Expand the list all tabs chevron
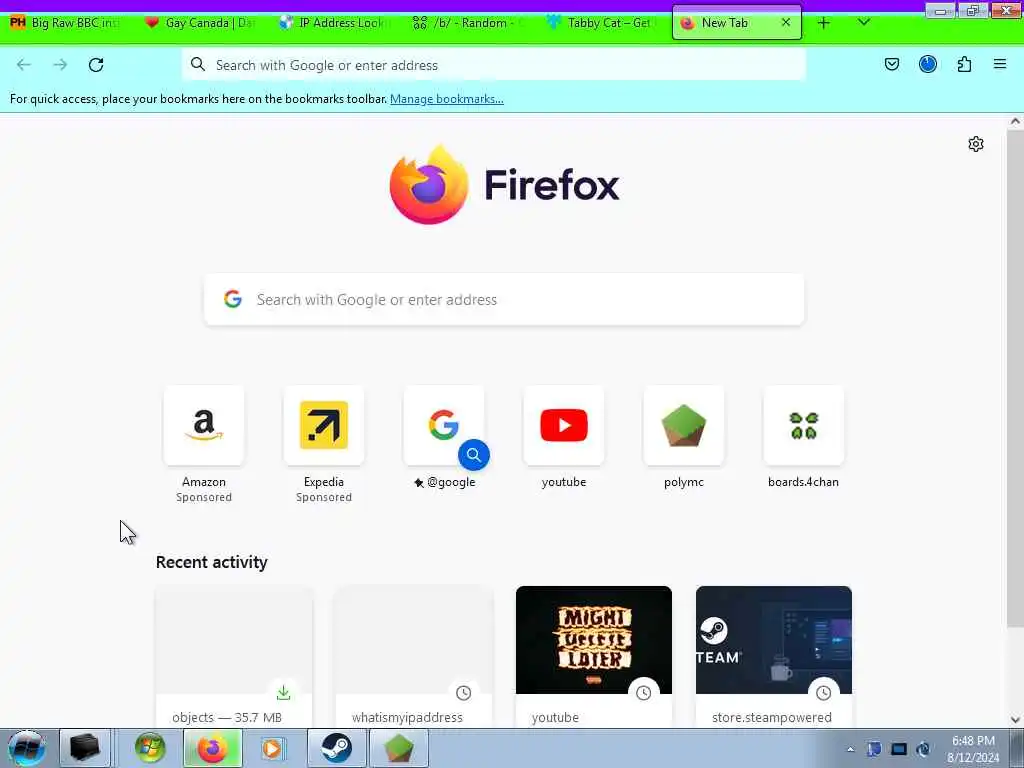The width and height of the screenshot is (1024, 768). pos(863,22)
